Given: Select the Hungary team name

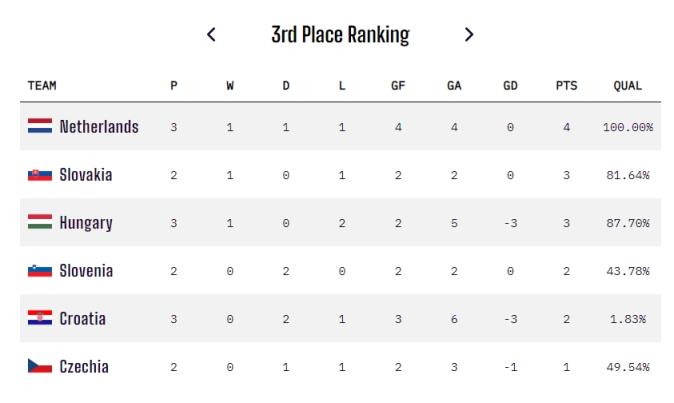Looking at the screenshot, I should point(86,223).
